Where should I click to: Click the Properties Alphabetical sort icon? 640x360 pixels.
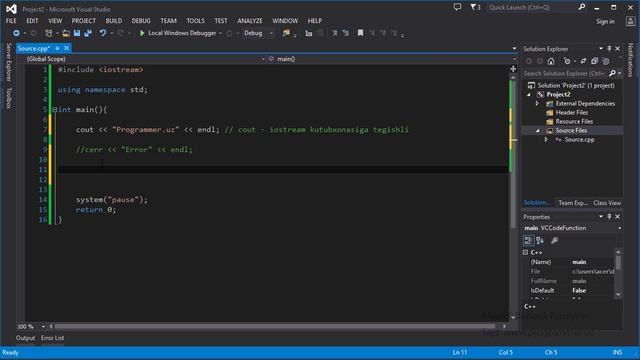(540, 240)
